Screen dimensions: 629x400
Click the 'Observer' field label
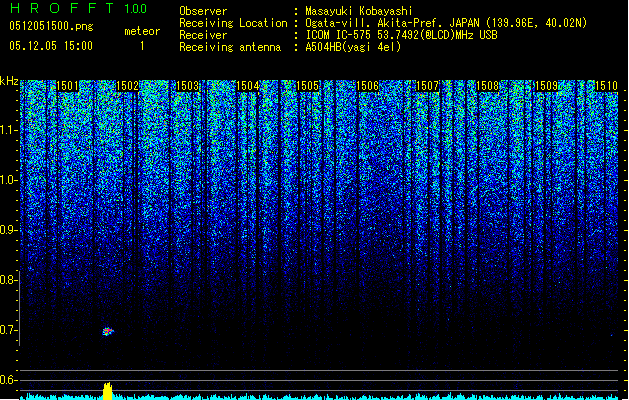click(203, 11)
